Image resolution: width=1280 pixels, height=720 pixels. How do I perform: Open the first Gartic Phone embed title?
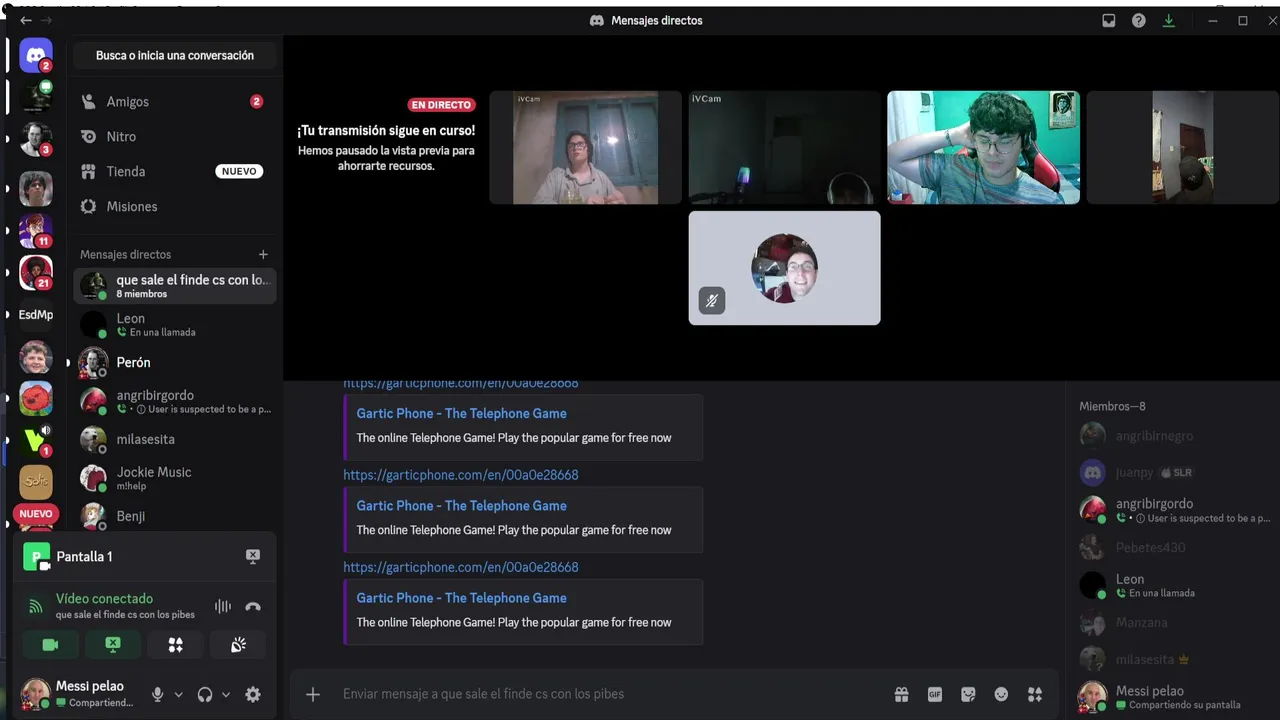click(x=462, y=413)
